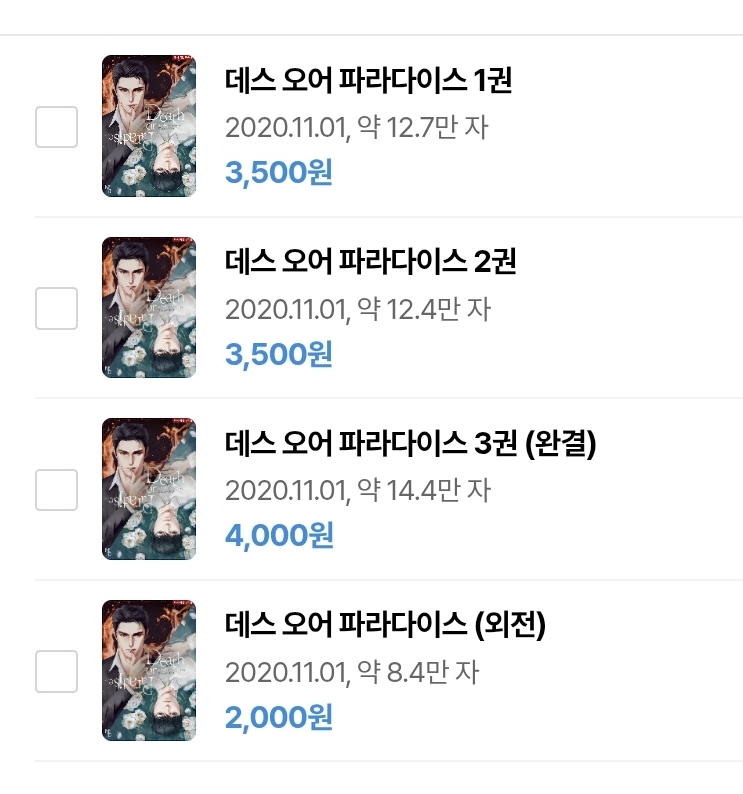This screenshot has height=794, width=743.
Task: Open the 데스 오어 파라다이스 (외전) title
Action: 385,625
